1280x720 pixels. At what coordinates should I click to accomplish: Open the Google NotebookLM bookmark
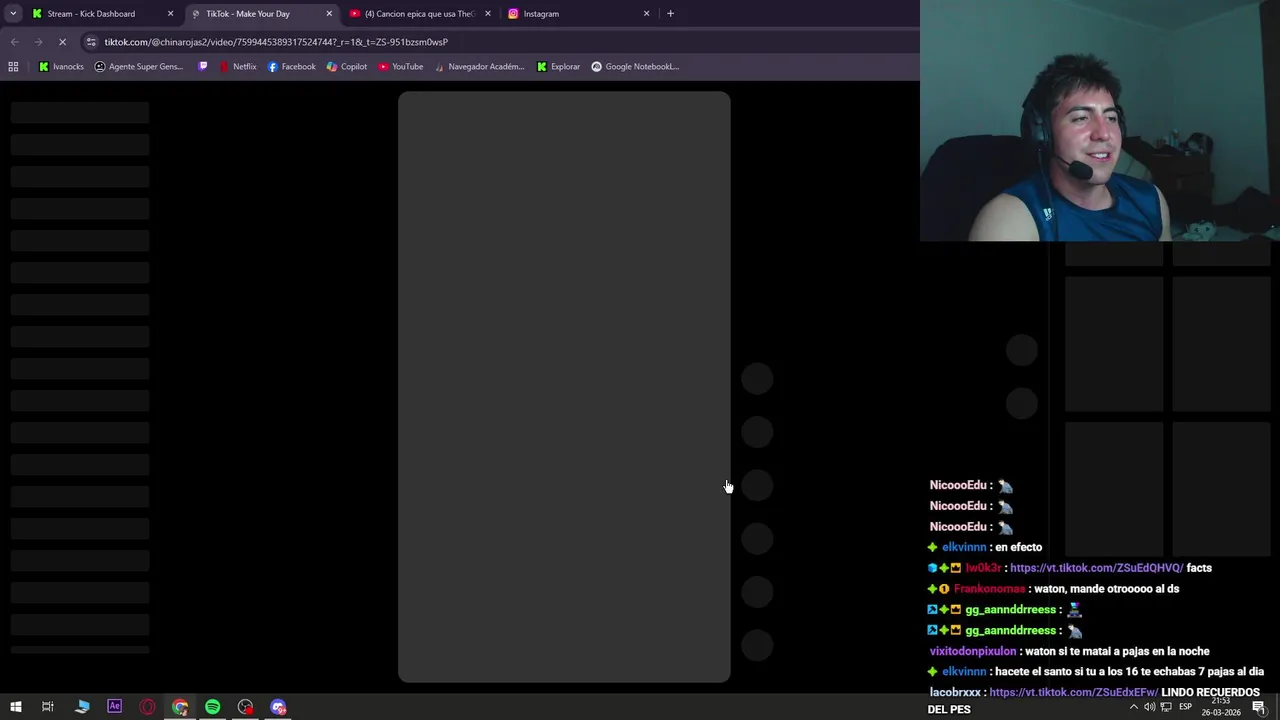635,67
